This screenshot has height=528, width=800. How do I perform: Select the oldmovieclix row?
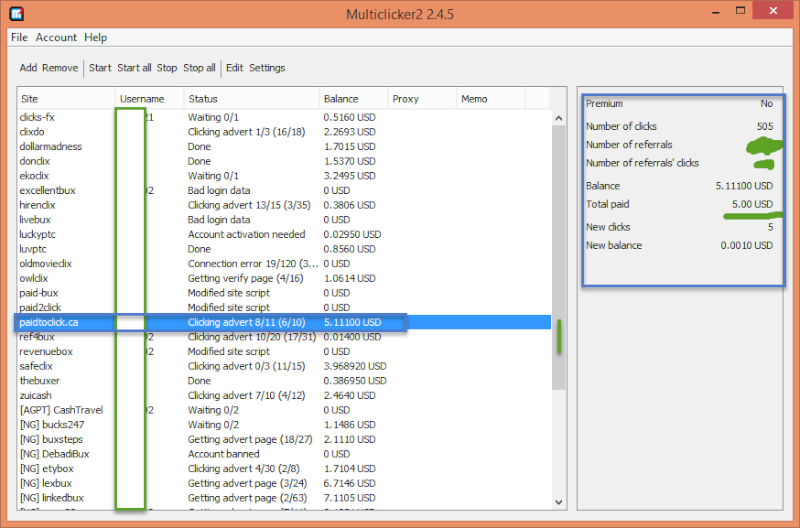point(284,264)
